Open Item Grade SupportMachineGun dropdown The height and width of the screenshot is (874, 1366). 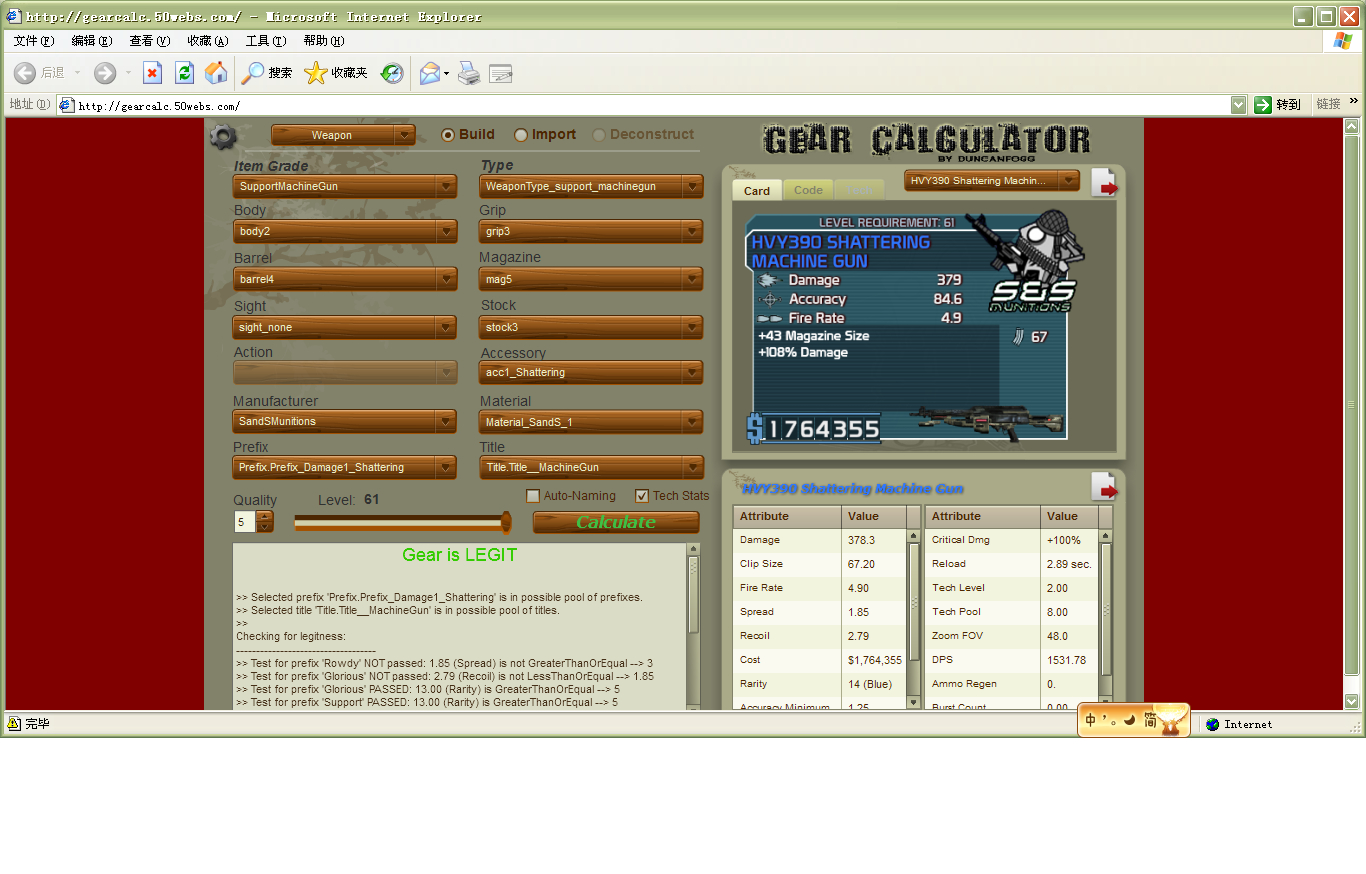point(345,186)
